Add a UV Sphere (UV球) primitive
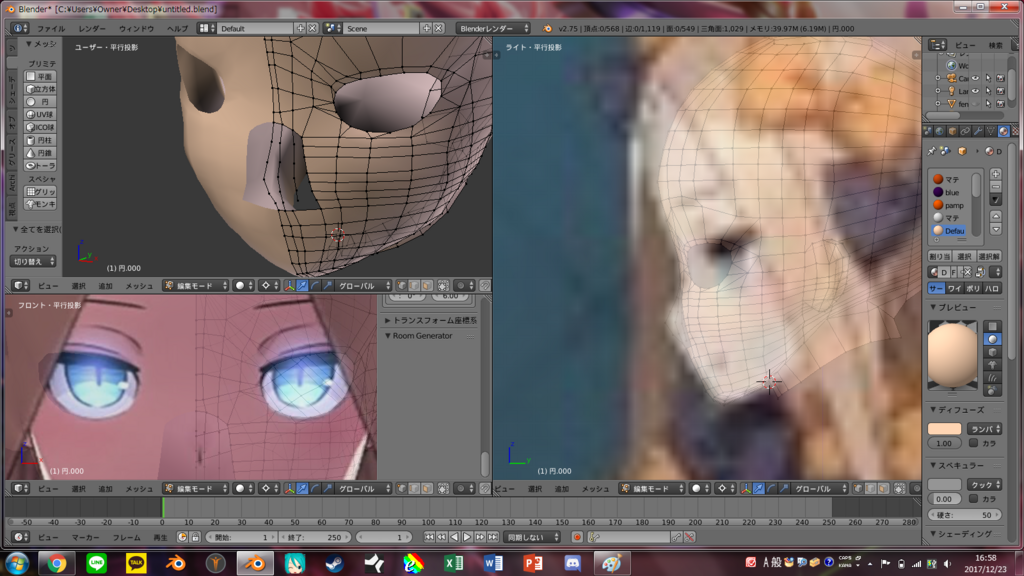The image size is (1024, 576). pos(40,114)
